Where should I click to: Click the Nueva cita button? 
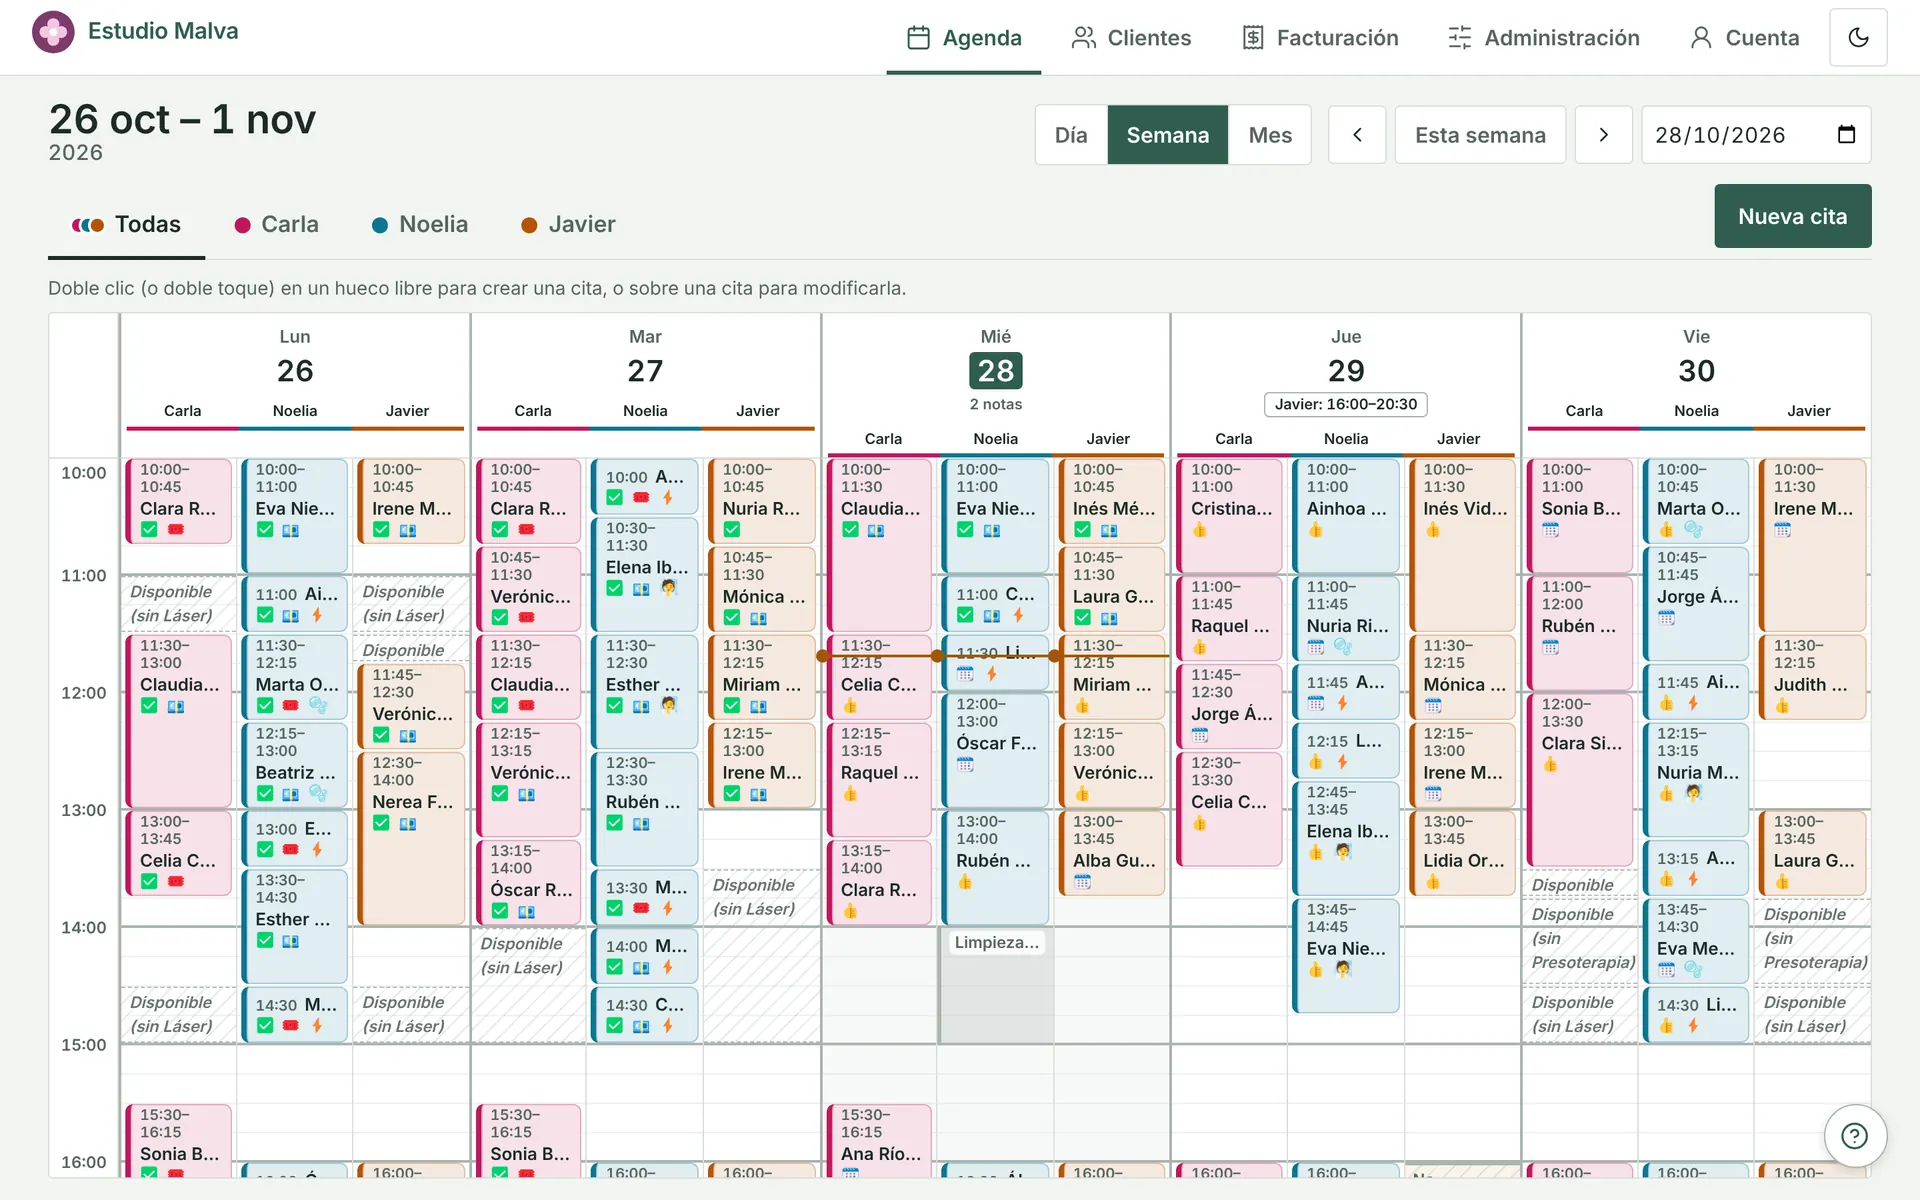coord(1792,216)
